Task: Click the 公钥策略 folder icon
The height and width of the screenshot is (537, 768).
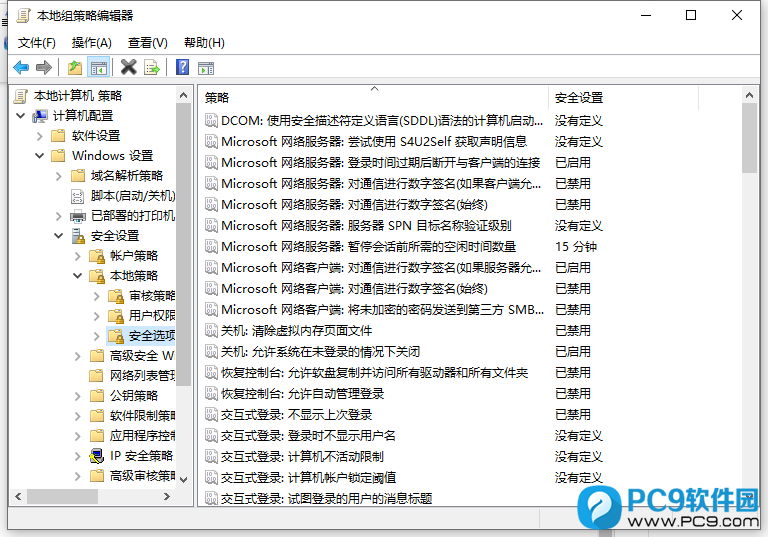Action: tap(97, 395)
